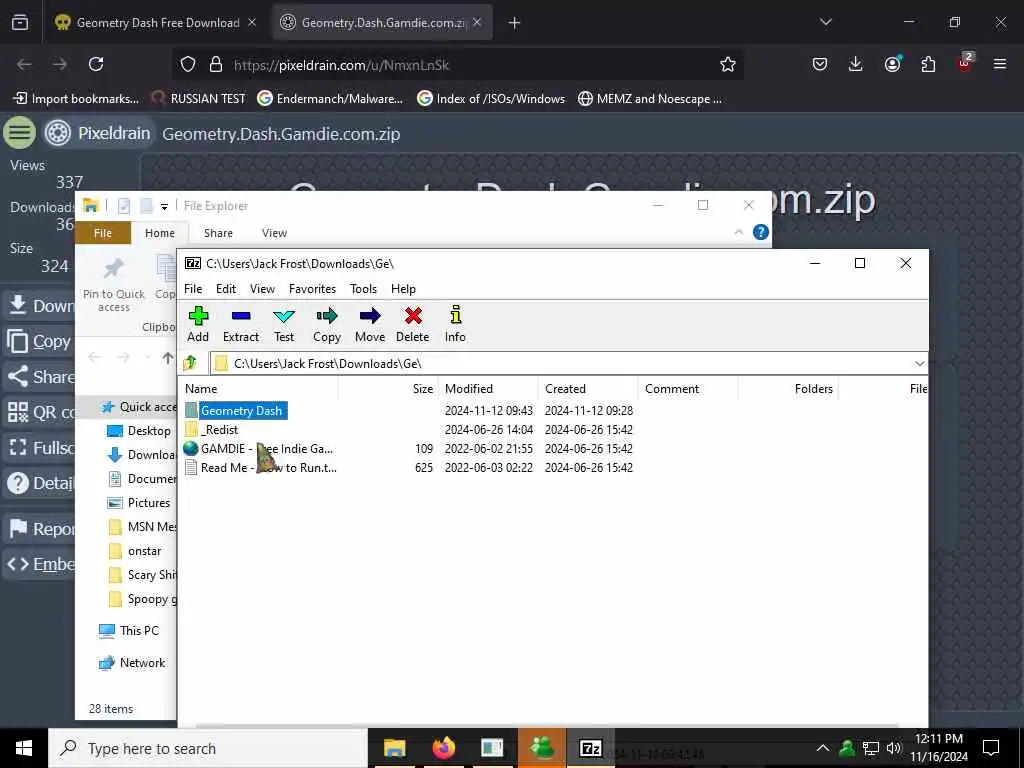This screenshot has width=1024, height=768.
Task: Open a new Firefox tab
Action: 515,23
